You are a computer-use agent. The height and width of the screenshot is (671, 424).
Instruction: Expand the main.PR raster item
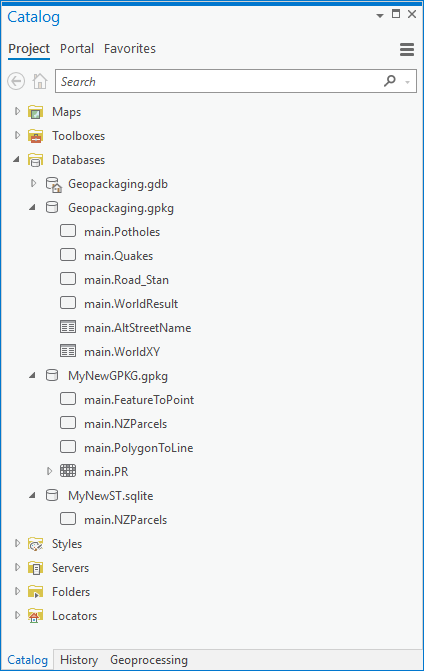(49, 471)
